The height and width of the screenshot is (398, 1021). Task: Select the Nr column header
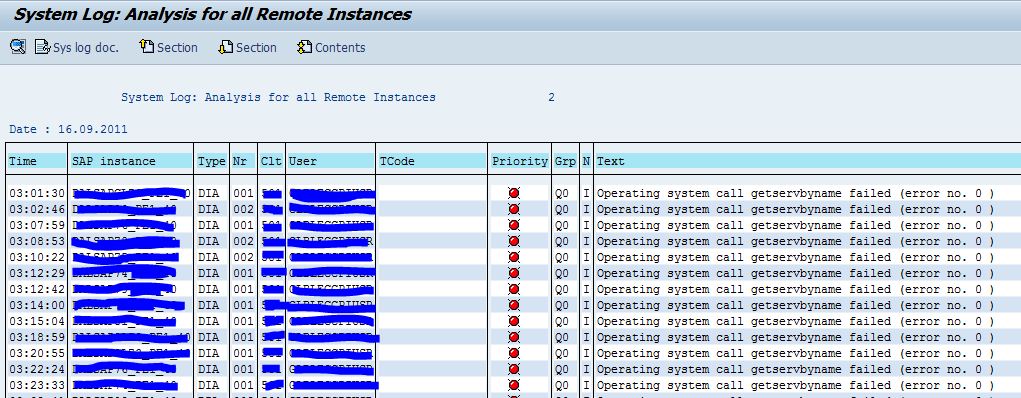pos(244,161)
